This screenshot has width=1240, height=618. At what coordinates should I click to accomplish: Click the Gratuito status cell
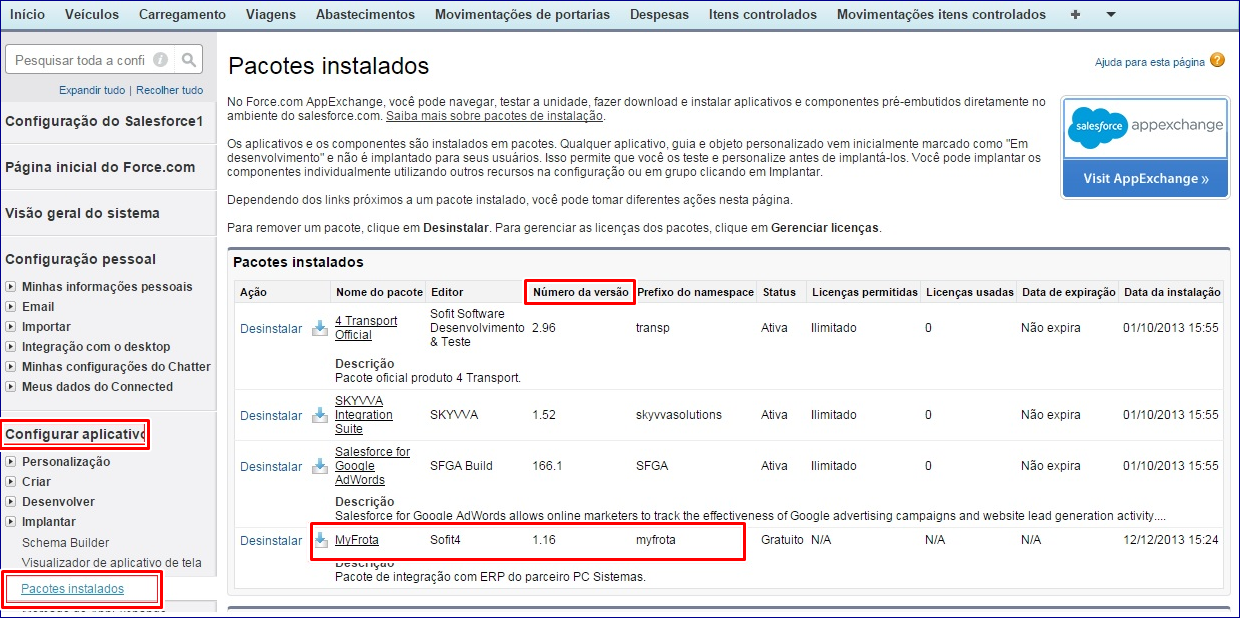point(782,540)
